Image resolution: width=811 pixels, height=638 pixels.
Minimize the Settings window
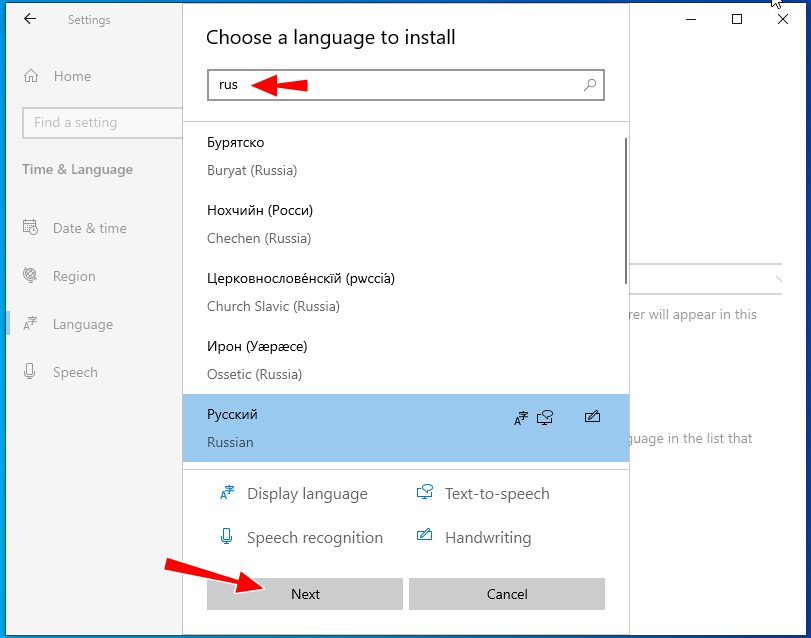click(x=690, y=20)
